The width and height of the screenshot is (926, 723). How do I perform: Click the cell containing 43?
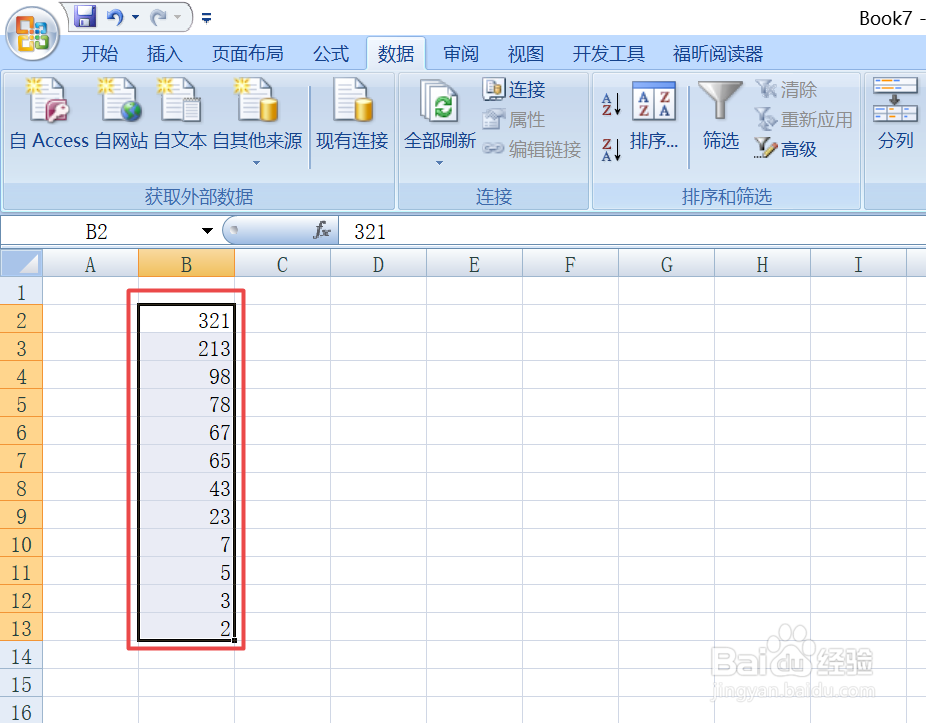tap(187, 488)
